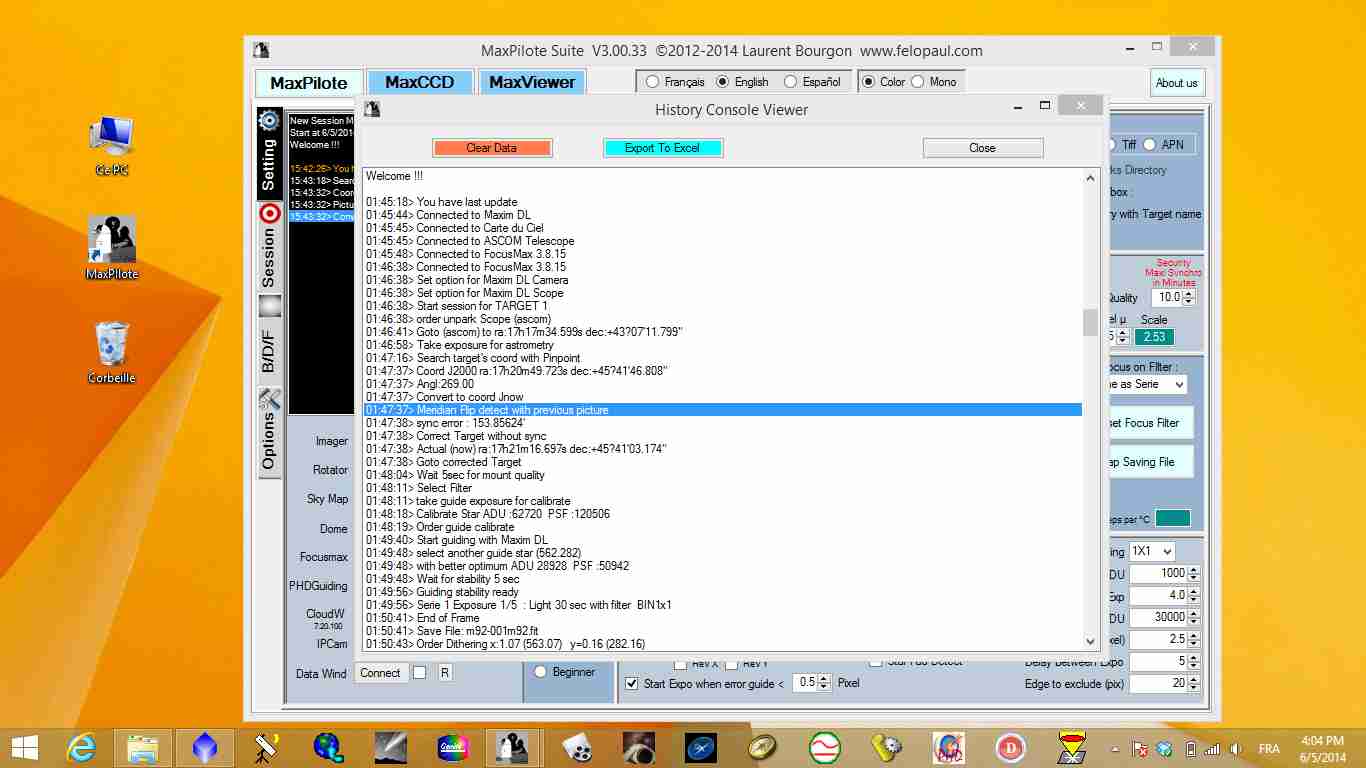Open the Windows Start button

tap(24, 747)
